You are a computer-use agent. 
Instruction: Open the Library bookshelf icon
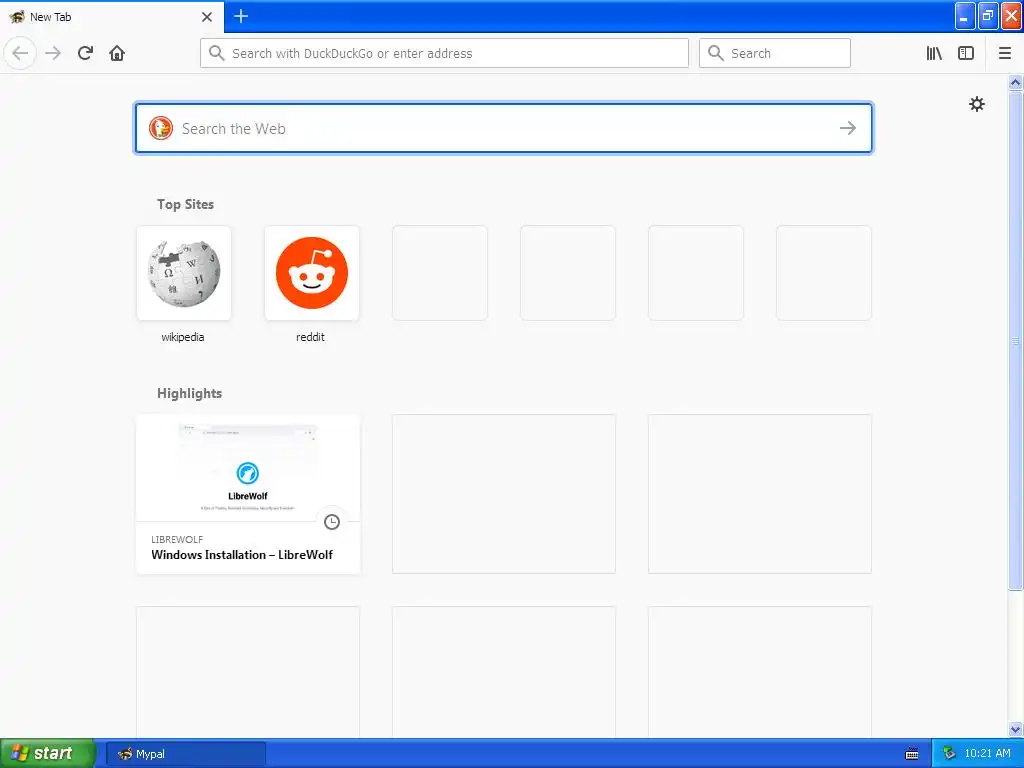934,53
